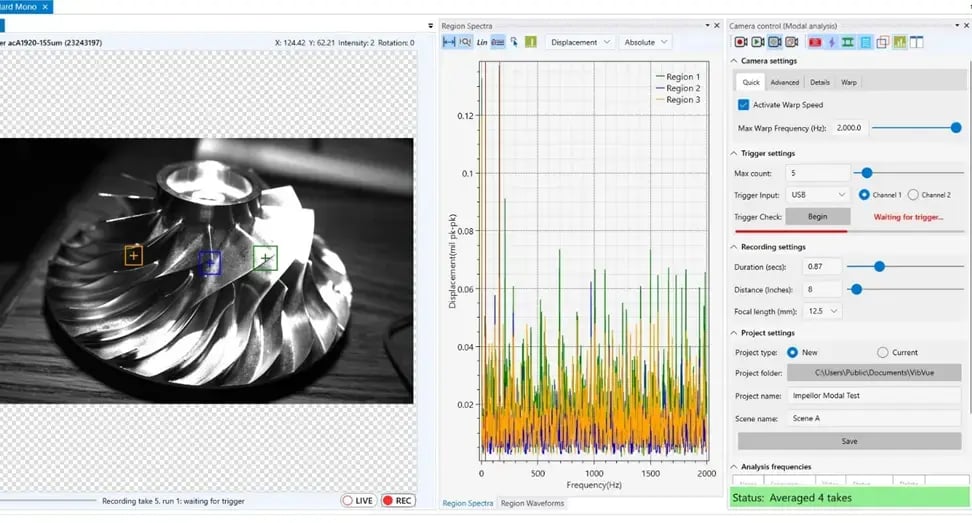Open the Advanced camera settings tab

pyautogui.click(x=784, y=82)
